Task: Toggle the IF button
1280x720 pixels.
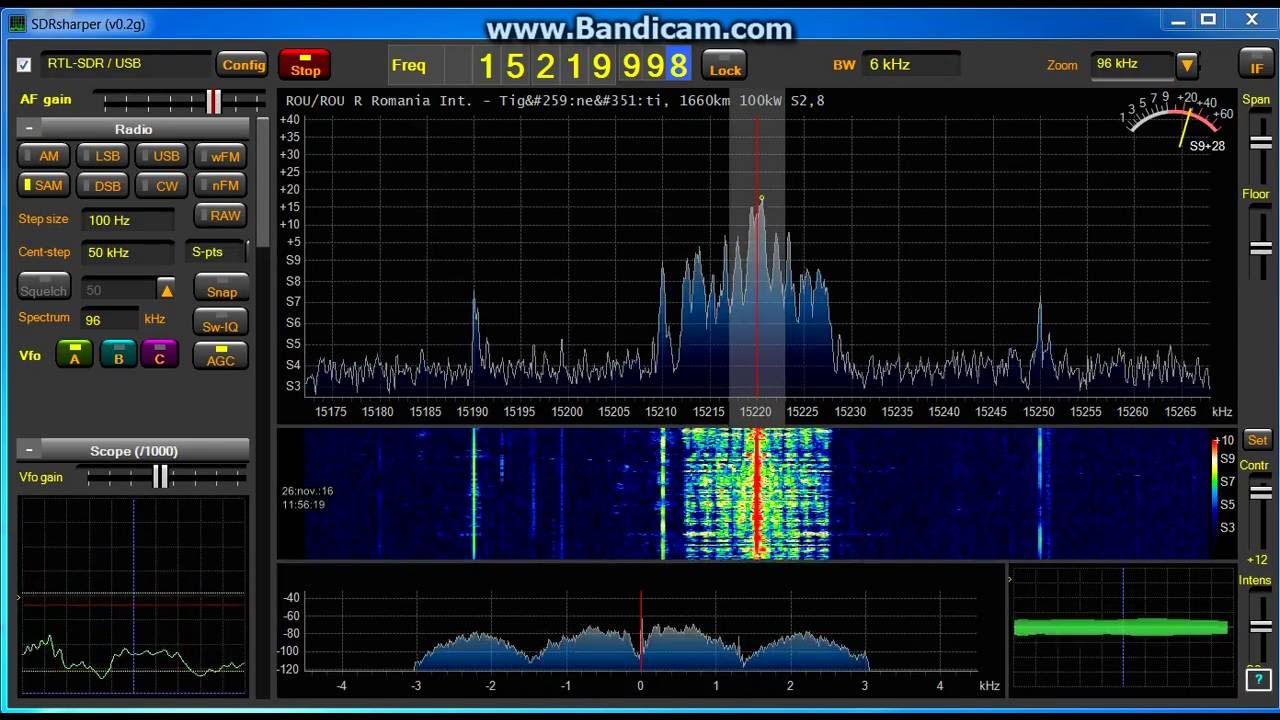Action: (1256, 65)
